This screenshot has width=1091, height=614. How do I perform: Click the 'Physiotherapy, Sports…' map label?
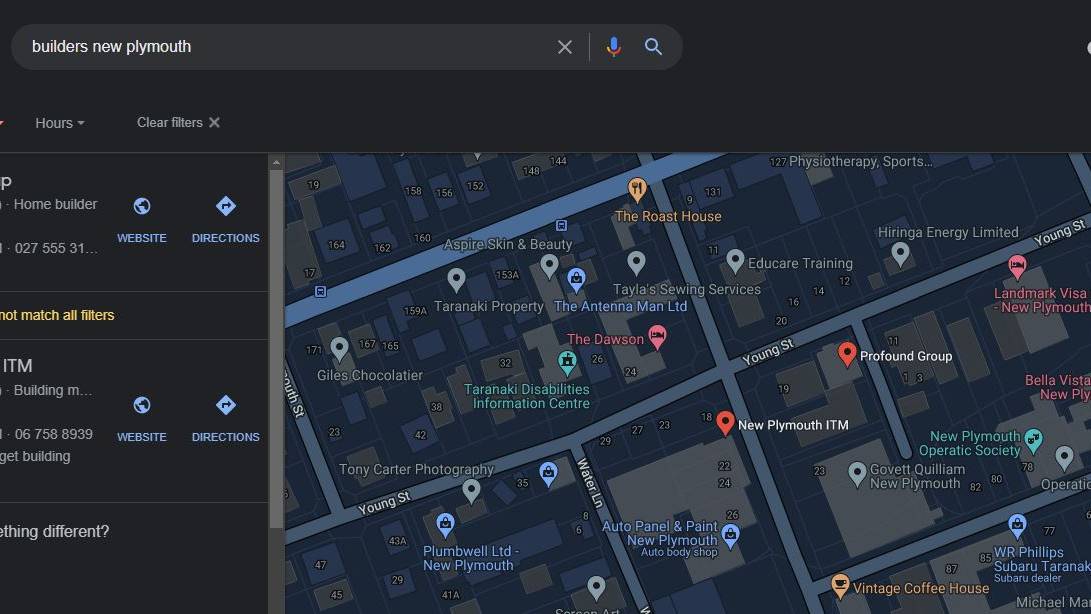coord(861,162)
